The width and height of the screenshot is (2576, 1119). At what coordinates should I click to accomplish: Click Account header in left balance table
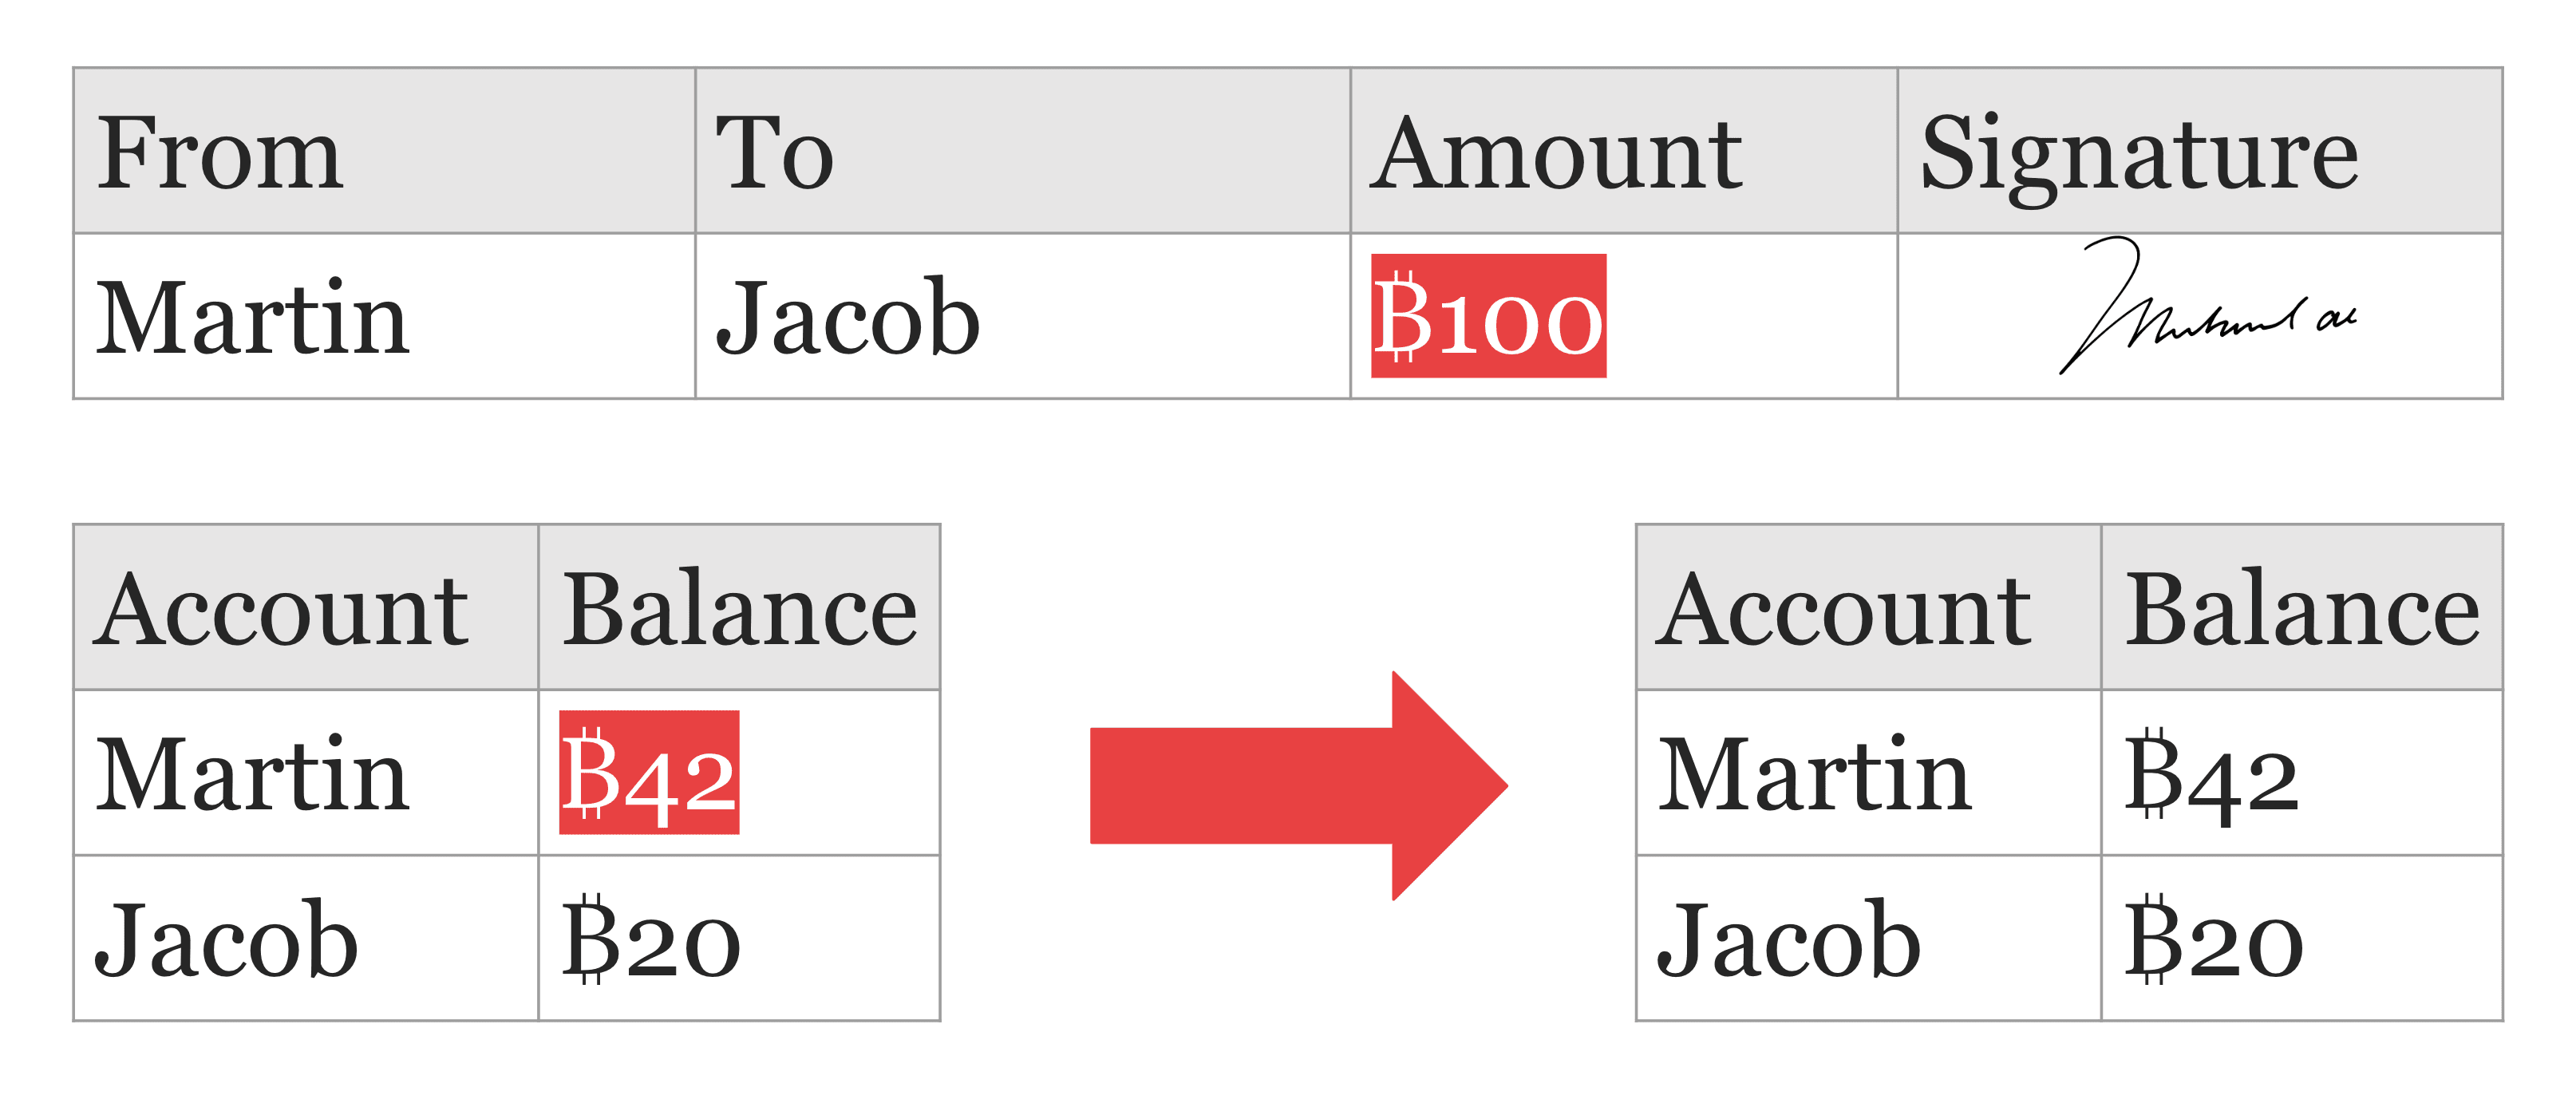tap(282, 609)
